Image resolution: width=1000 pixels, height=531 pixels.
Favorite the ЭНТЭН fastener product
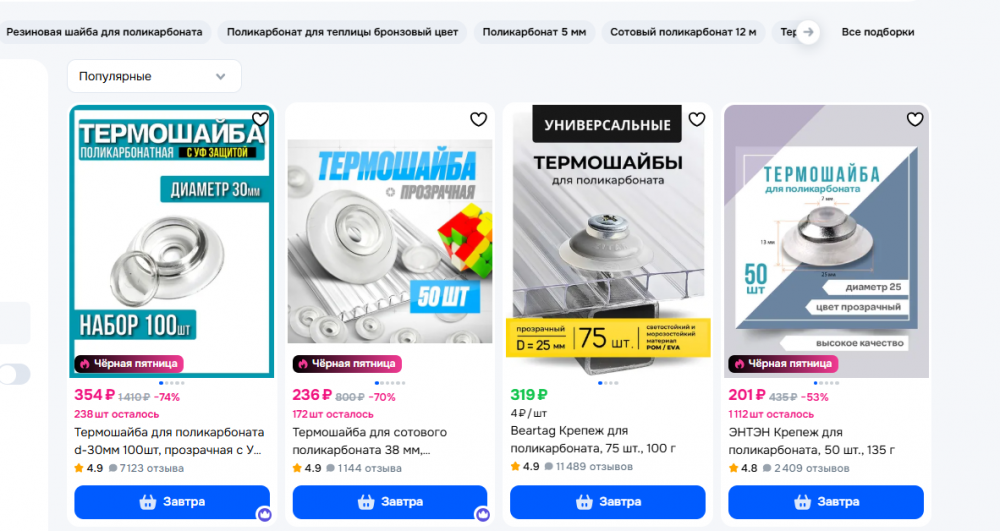915,119
